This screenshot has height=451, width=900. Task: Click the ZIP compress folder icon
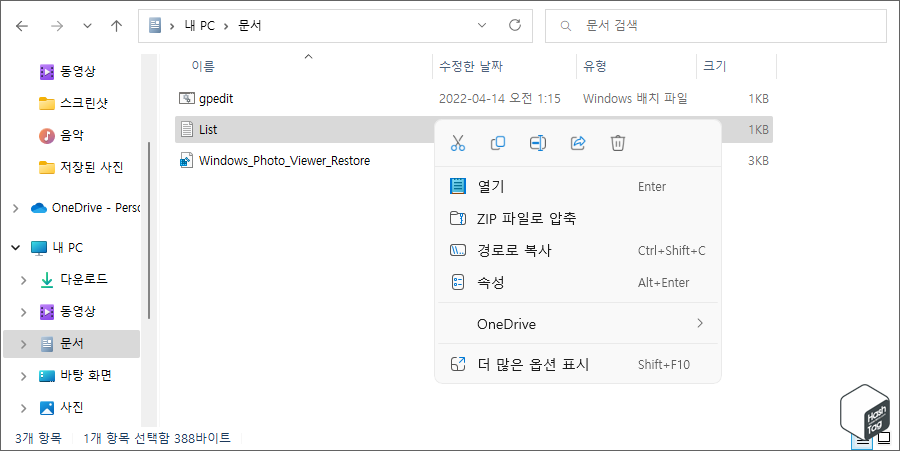click(457, 219)
